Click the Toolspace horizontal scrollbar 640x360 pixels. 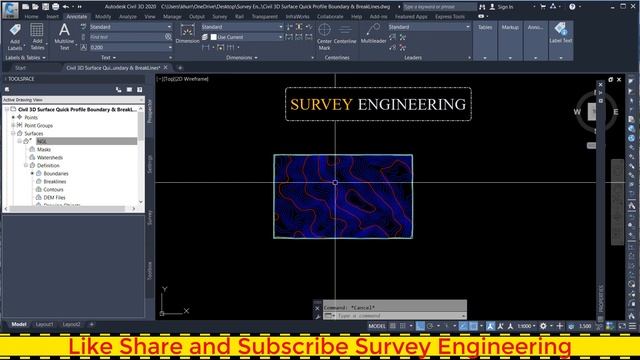click(x=67, y=209)
